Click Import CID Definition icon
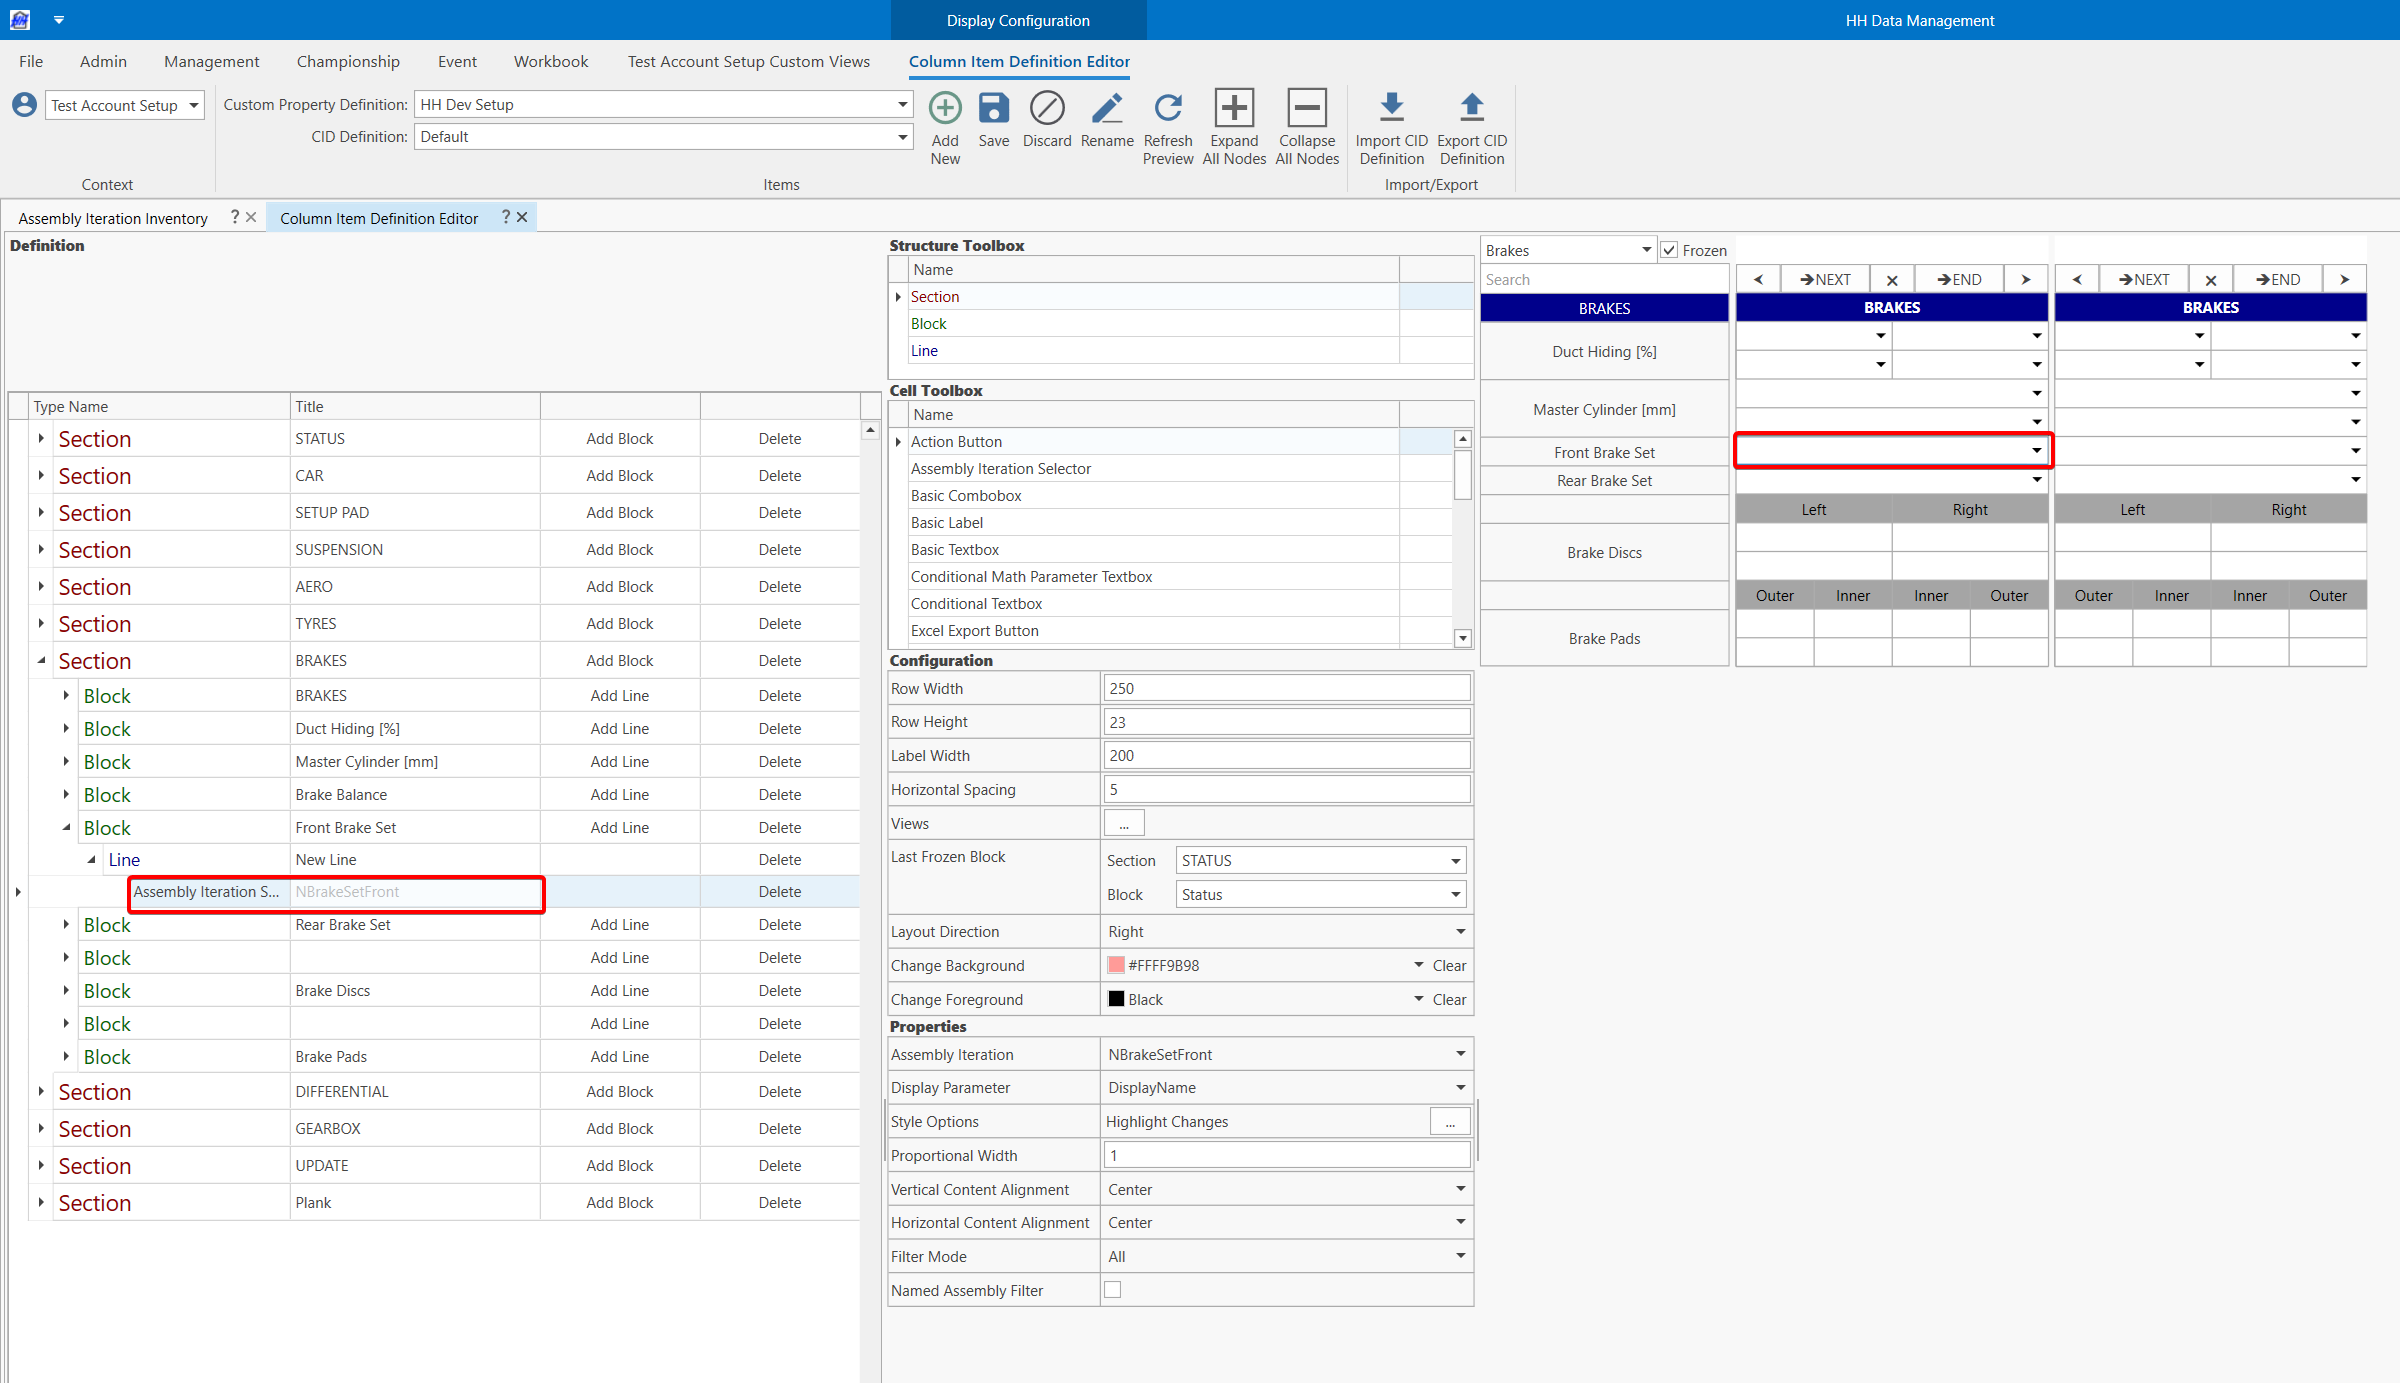This screenshot has width=2400, height=1383. coord(1391,108)
